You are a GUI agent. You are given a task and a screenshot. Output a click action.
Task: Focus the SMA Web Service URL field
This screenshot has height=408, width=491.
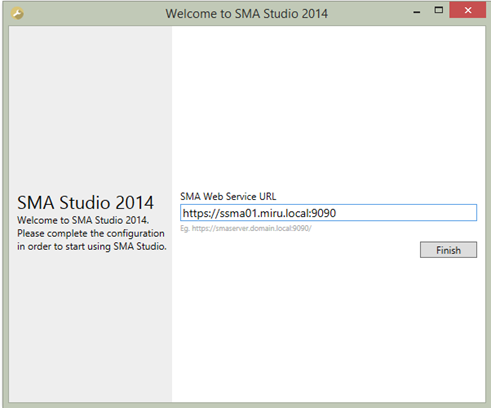tap(328, 213)
